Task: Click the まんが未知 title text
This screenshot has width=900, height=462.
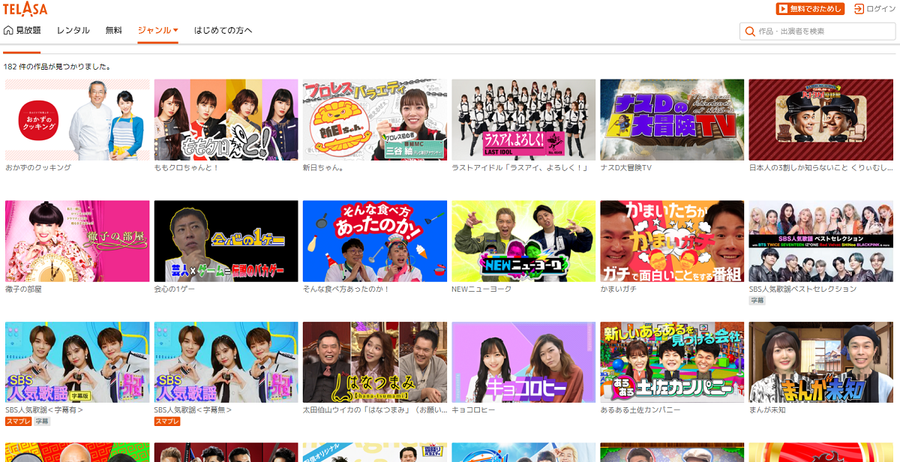Action: (x=767, y=410)
